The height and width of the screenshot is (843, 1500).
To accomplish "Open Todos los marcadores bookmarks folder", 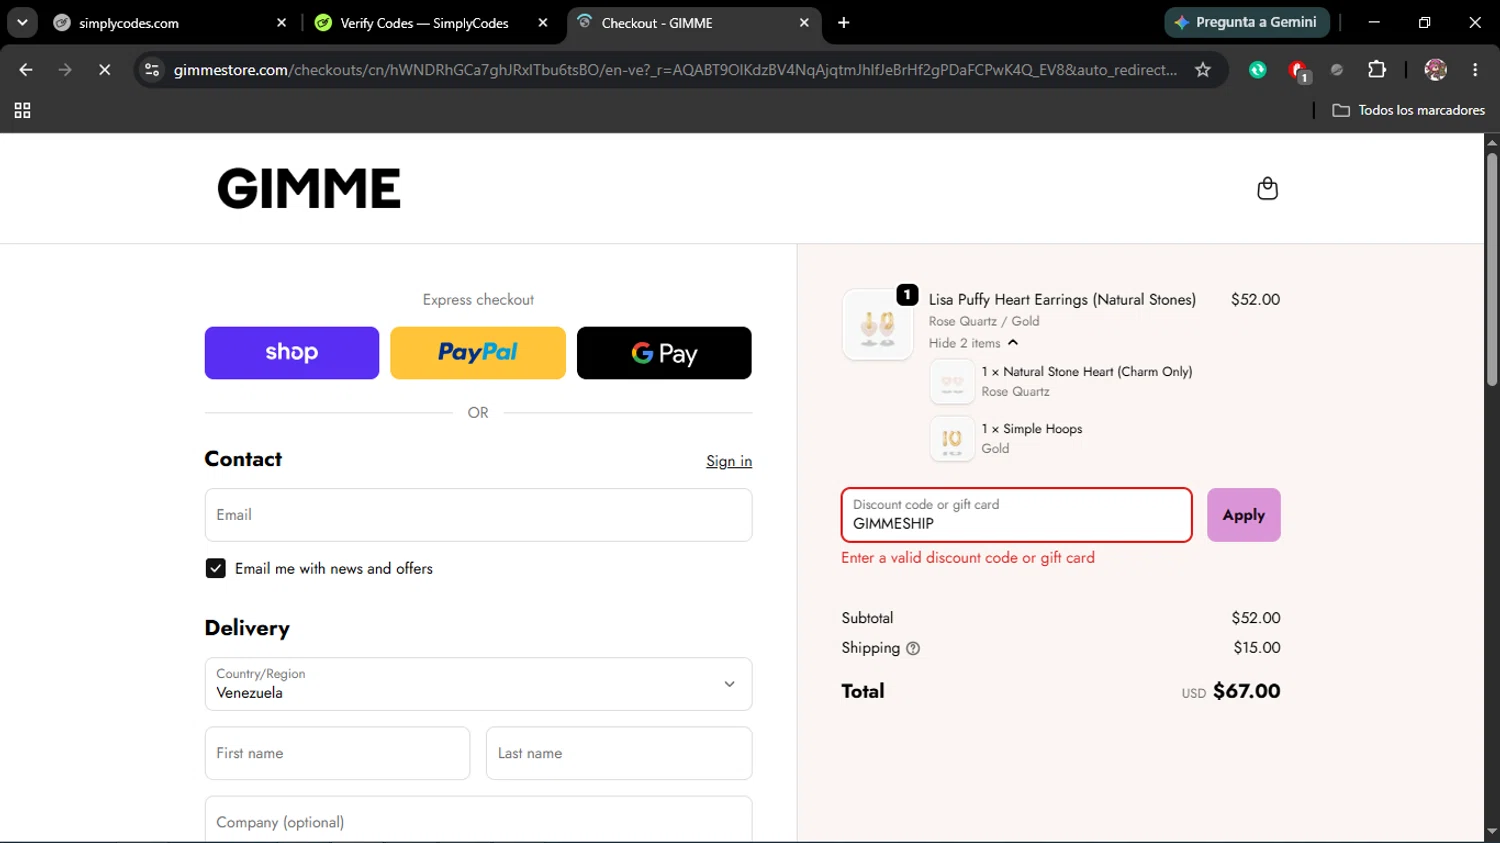I will tap(1409, 110).
